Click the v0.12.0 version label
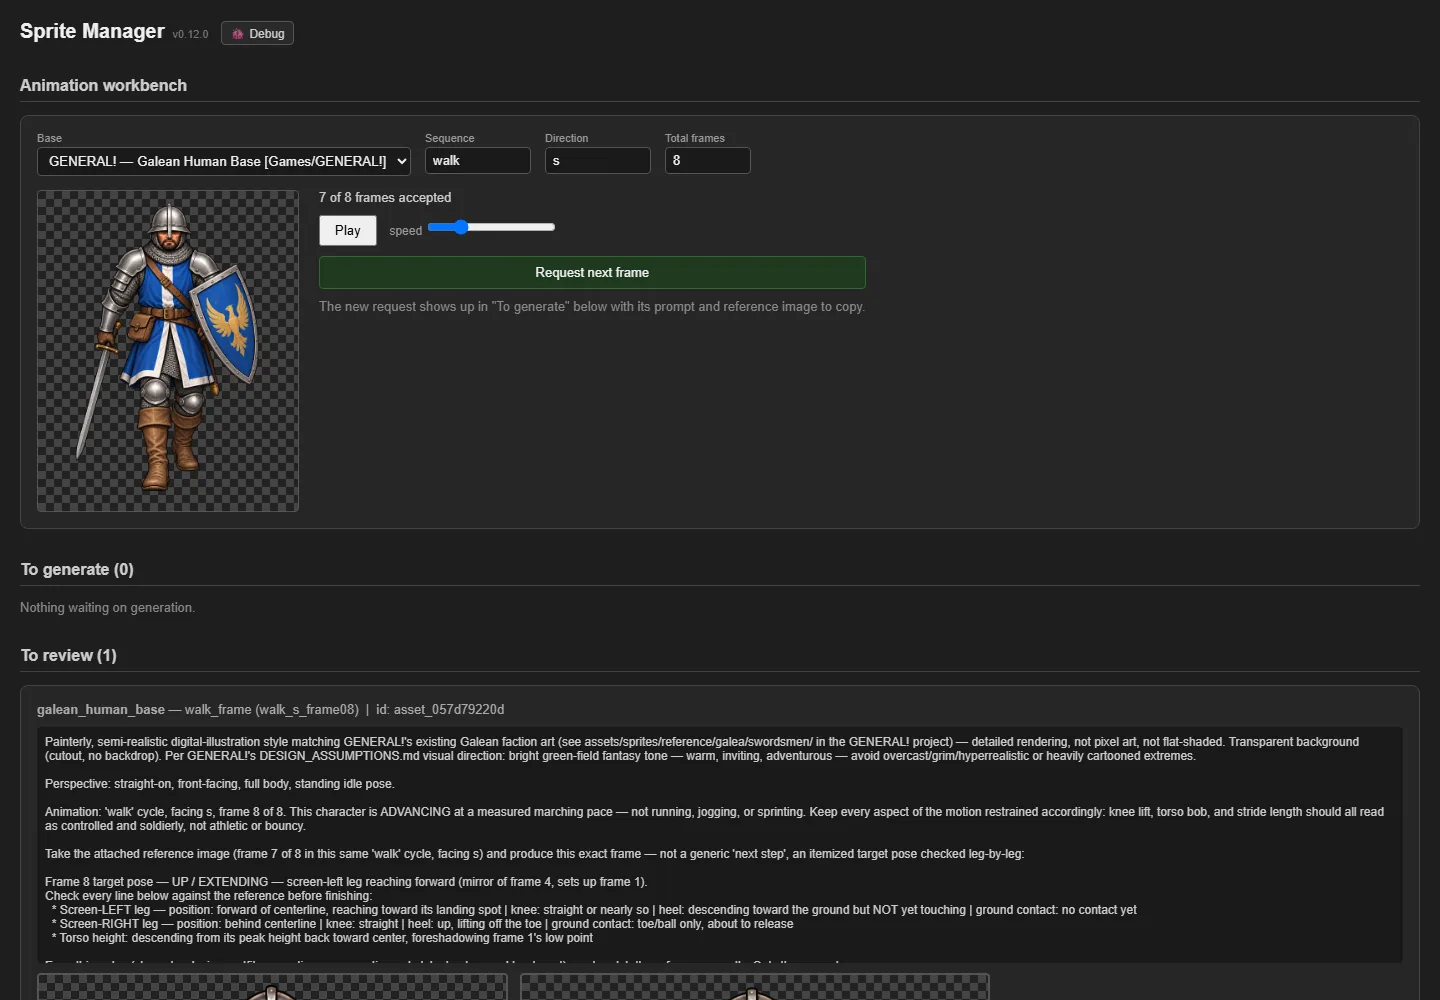 pos(190,35)
